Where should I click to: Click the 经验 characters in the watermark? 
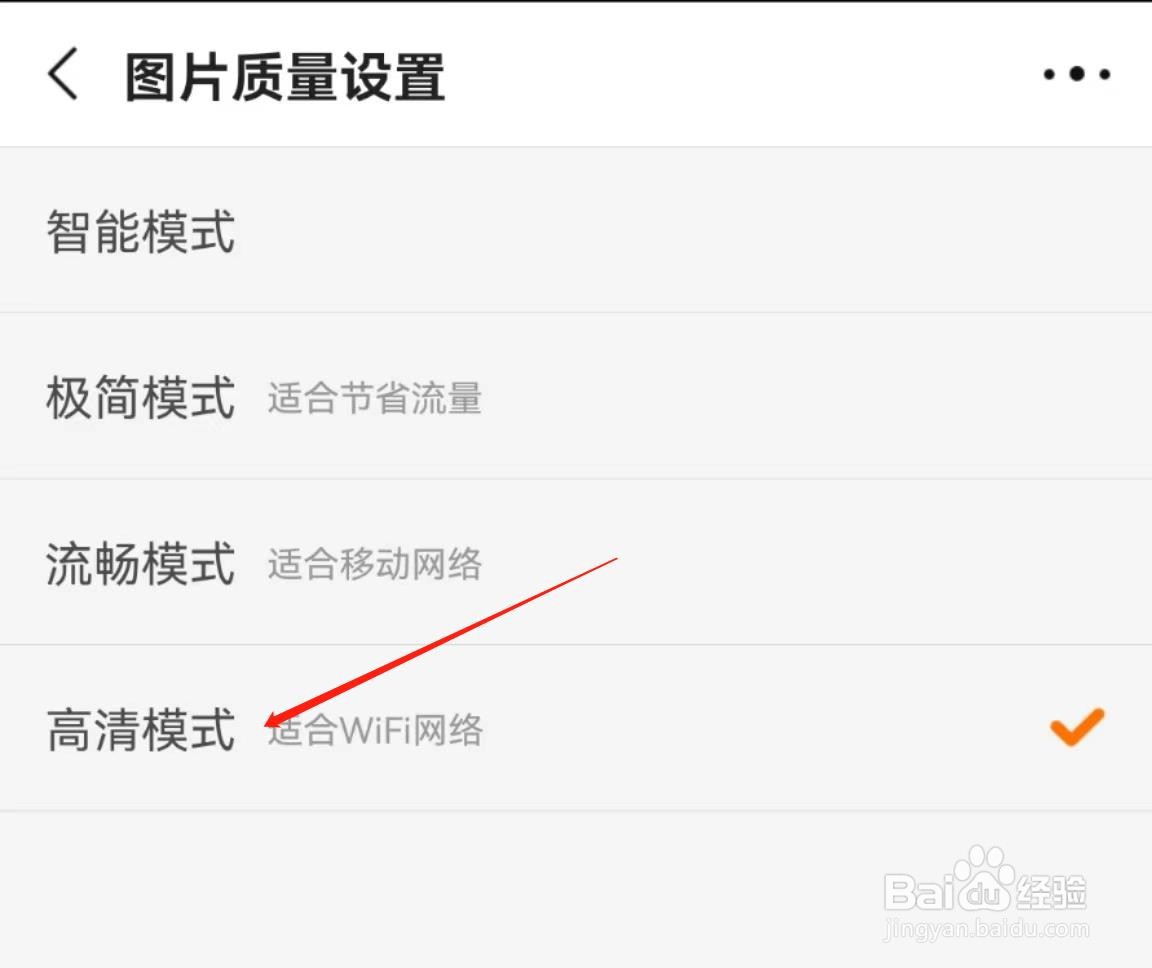1051,893
